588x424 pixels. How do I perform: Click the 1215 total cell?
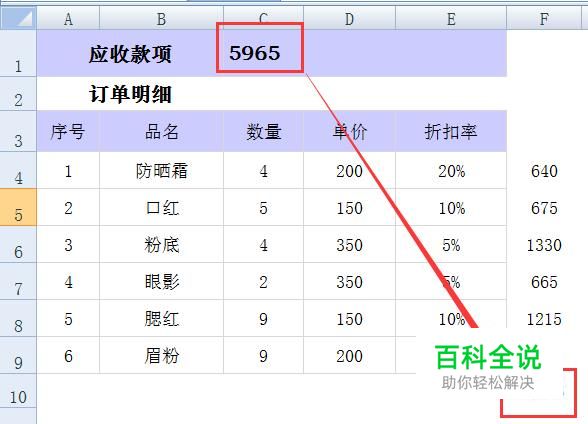[544, 319]
